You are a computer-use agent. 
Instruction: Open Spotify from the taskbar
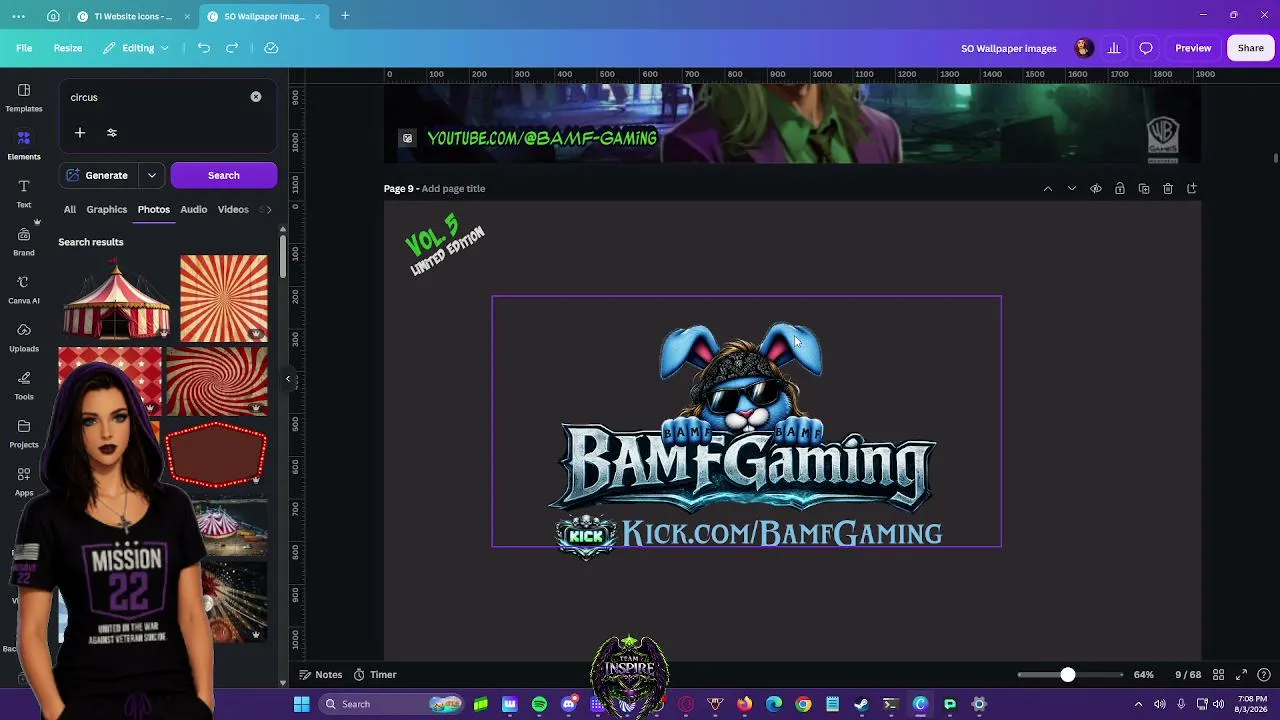(540, 704)
